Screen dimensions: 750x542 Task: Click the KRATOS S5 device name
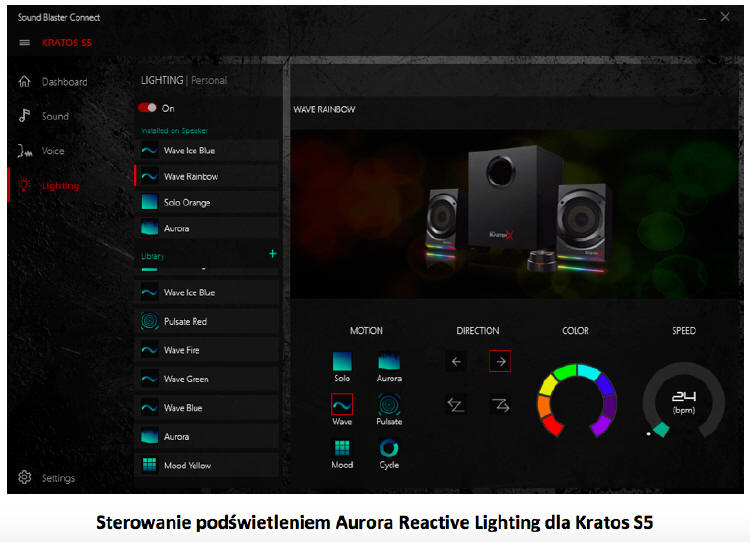click(x=66, y=43)
